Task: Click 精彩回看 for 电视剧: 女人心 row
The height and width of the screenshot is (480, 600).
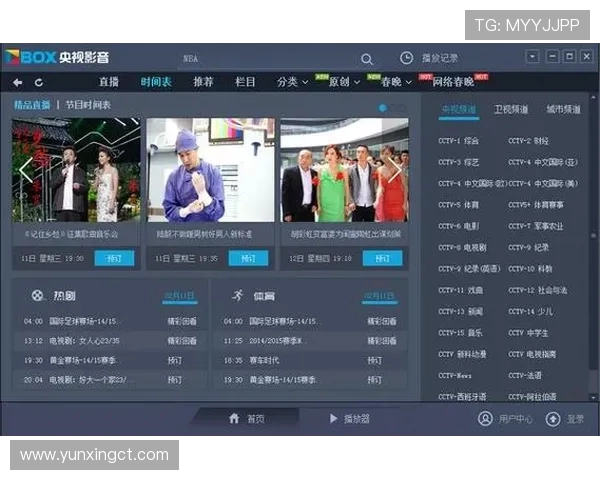Action: [x=182, y=341]
